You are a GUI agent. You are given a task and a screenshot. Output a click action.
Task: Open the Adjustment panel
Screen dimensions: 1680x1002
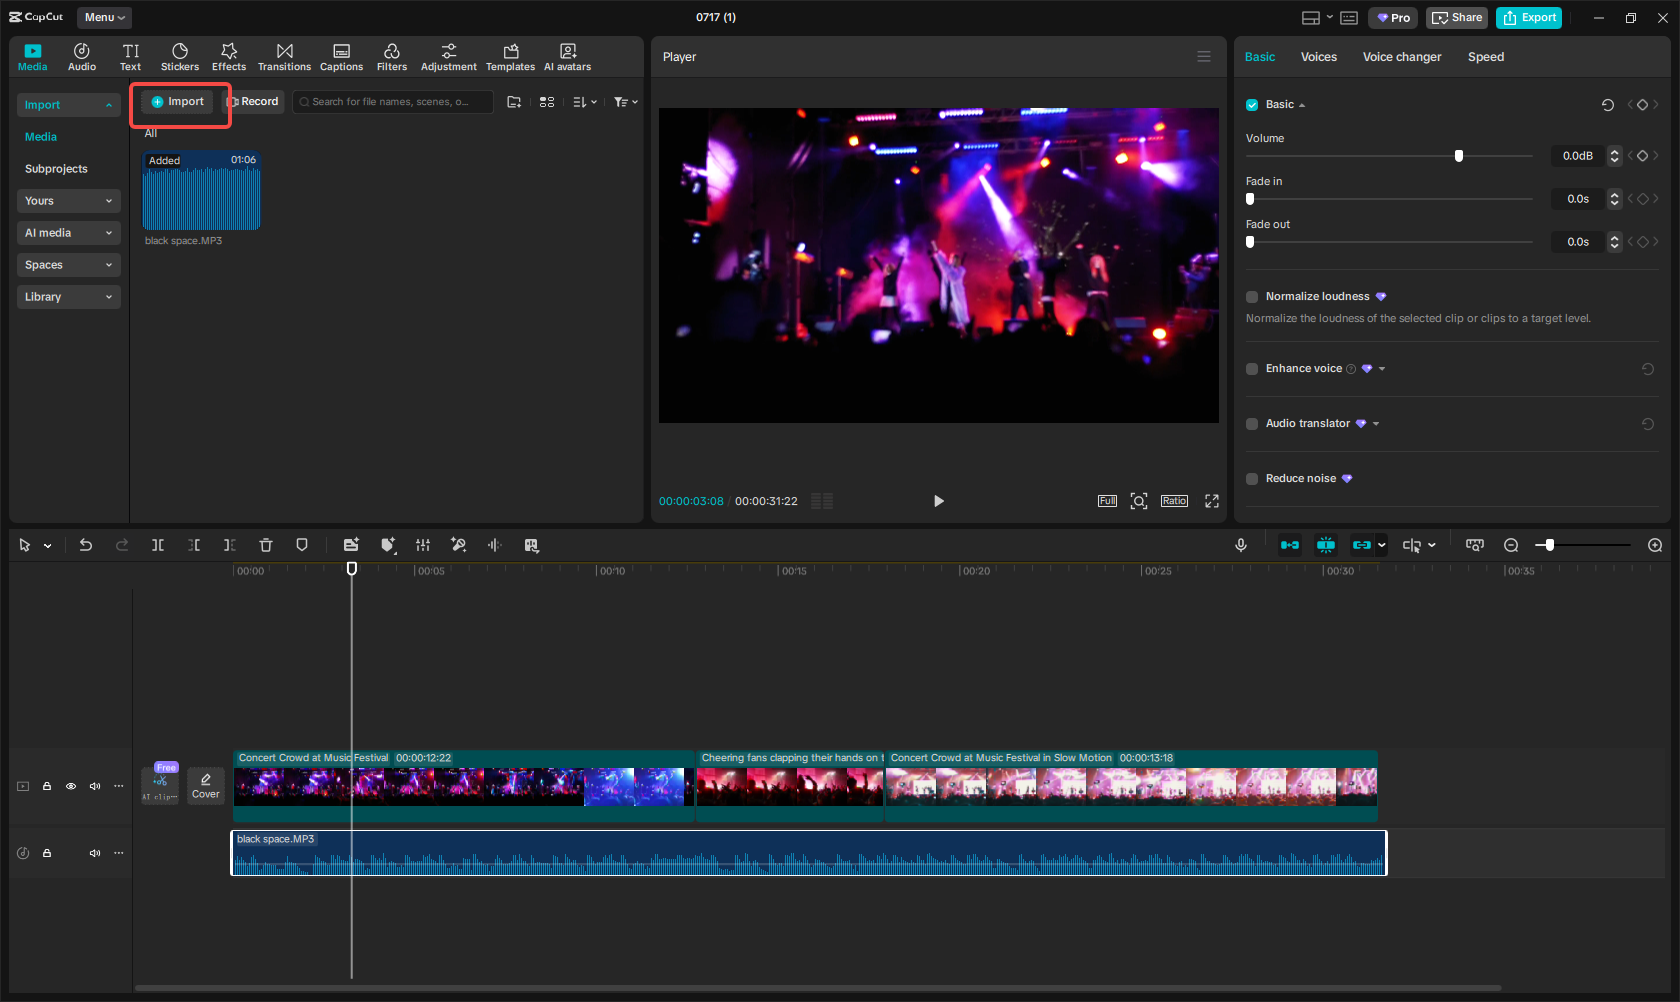click(449, 57)
